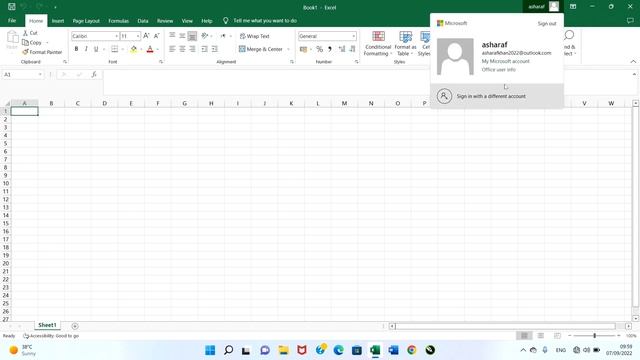The image size is (640, 360).
Task: Open the font color dropdown arrow
Action: tap(158, 49)
